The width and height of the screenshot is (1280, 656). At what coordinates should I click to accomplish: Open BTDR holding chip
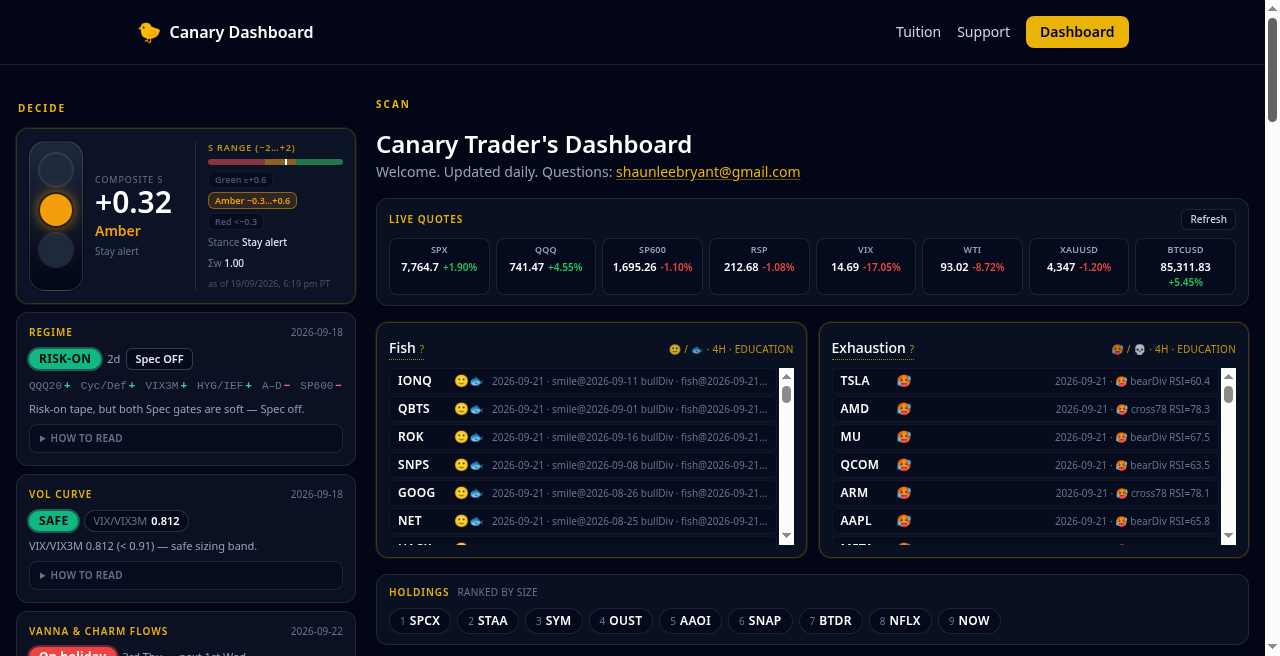830,621
